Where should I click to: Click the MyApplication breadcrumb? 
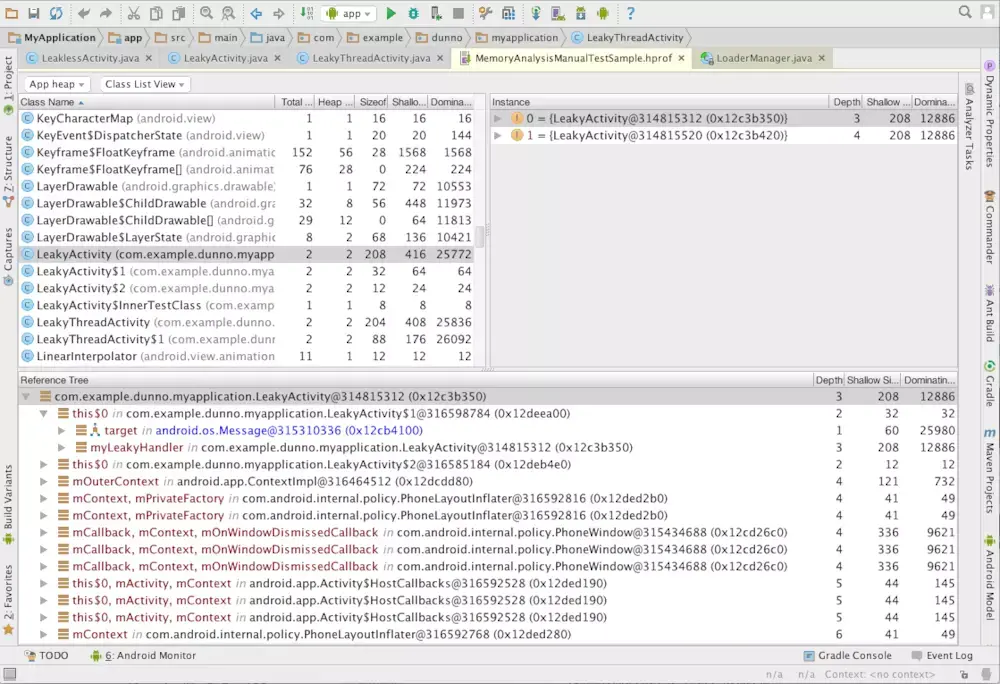pos(52,38)
